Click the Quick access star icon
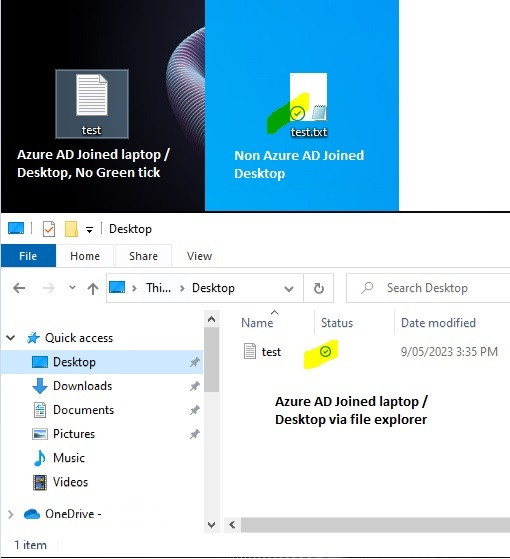Screen dimensions: 510x559 point(33,338)
